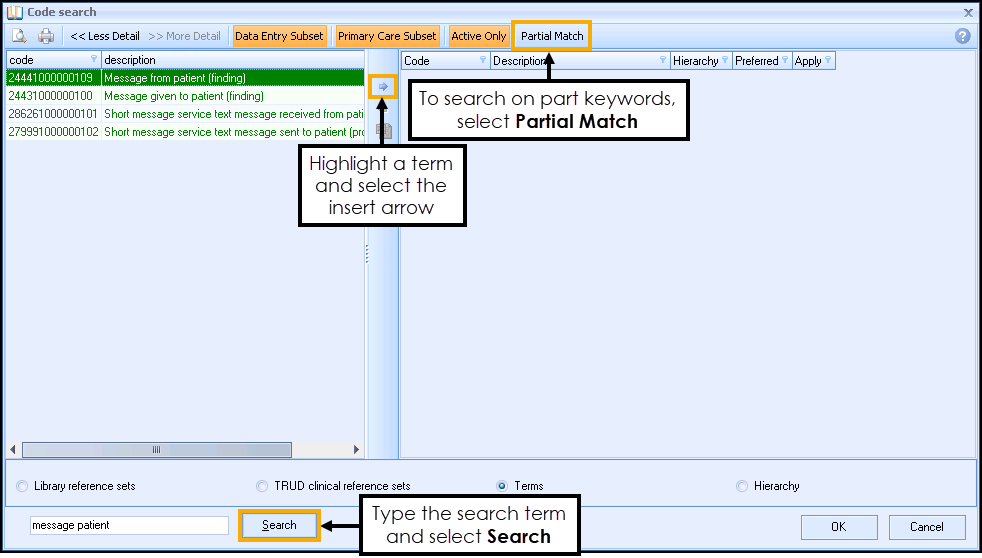This screenshot has height=558, width=982.
Task: Toggle the Active Only filter
Action: (x=478, y=36)
